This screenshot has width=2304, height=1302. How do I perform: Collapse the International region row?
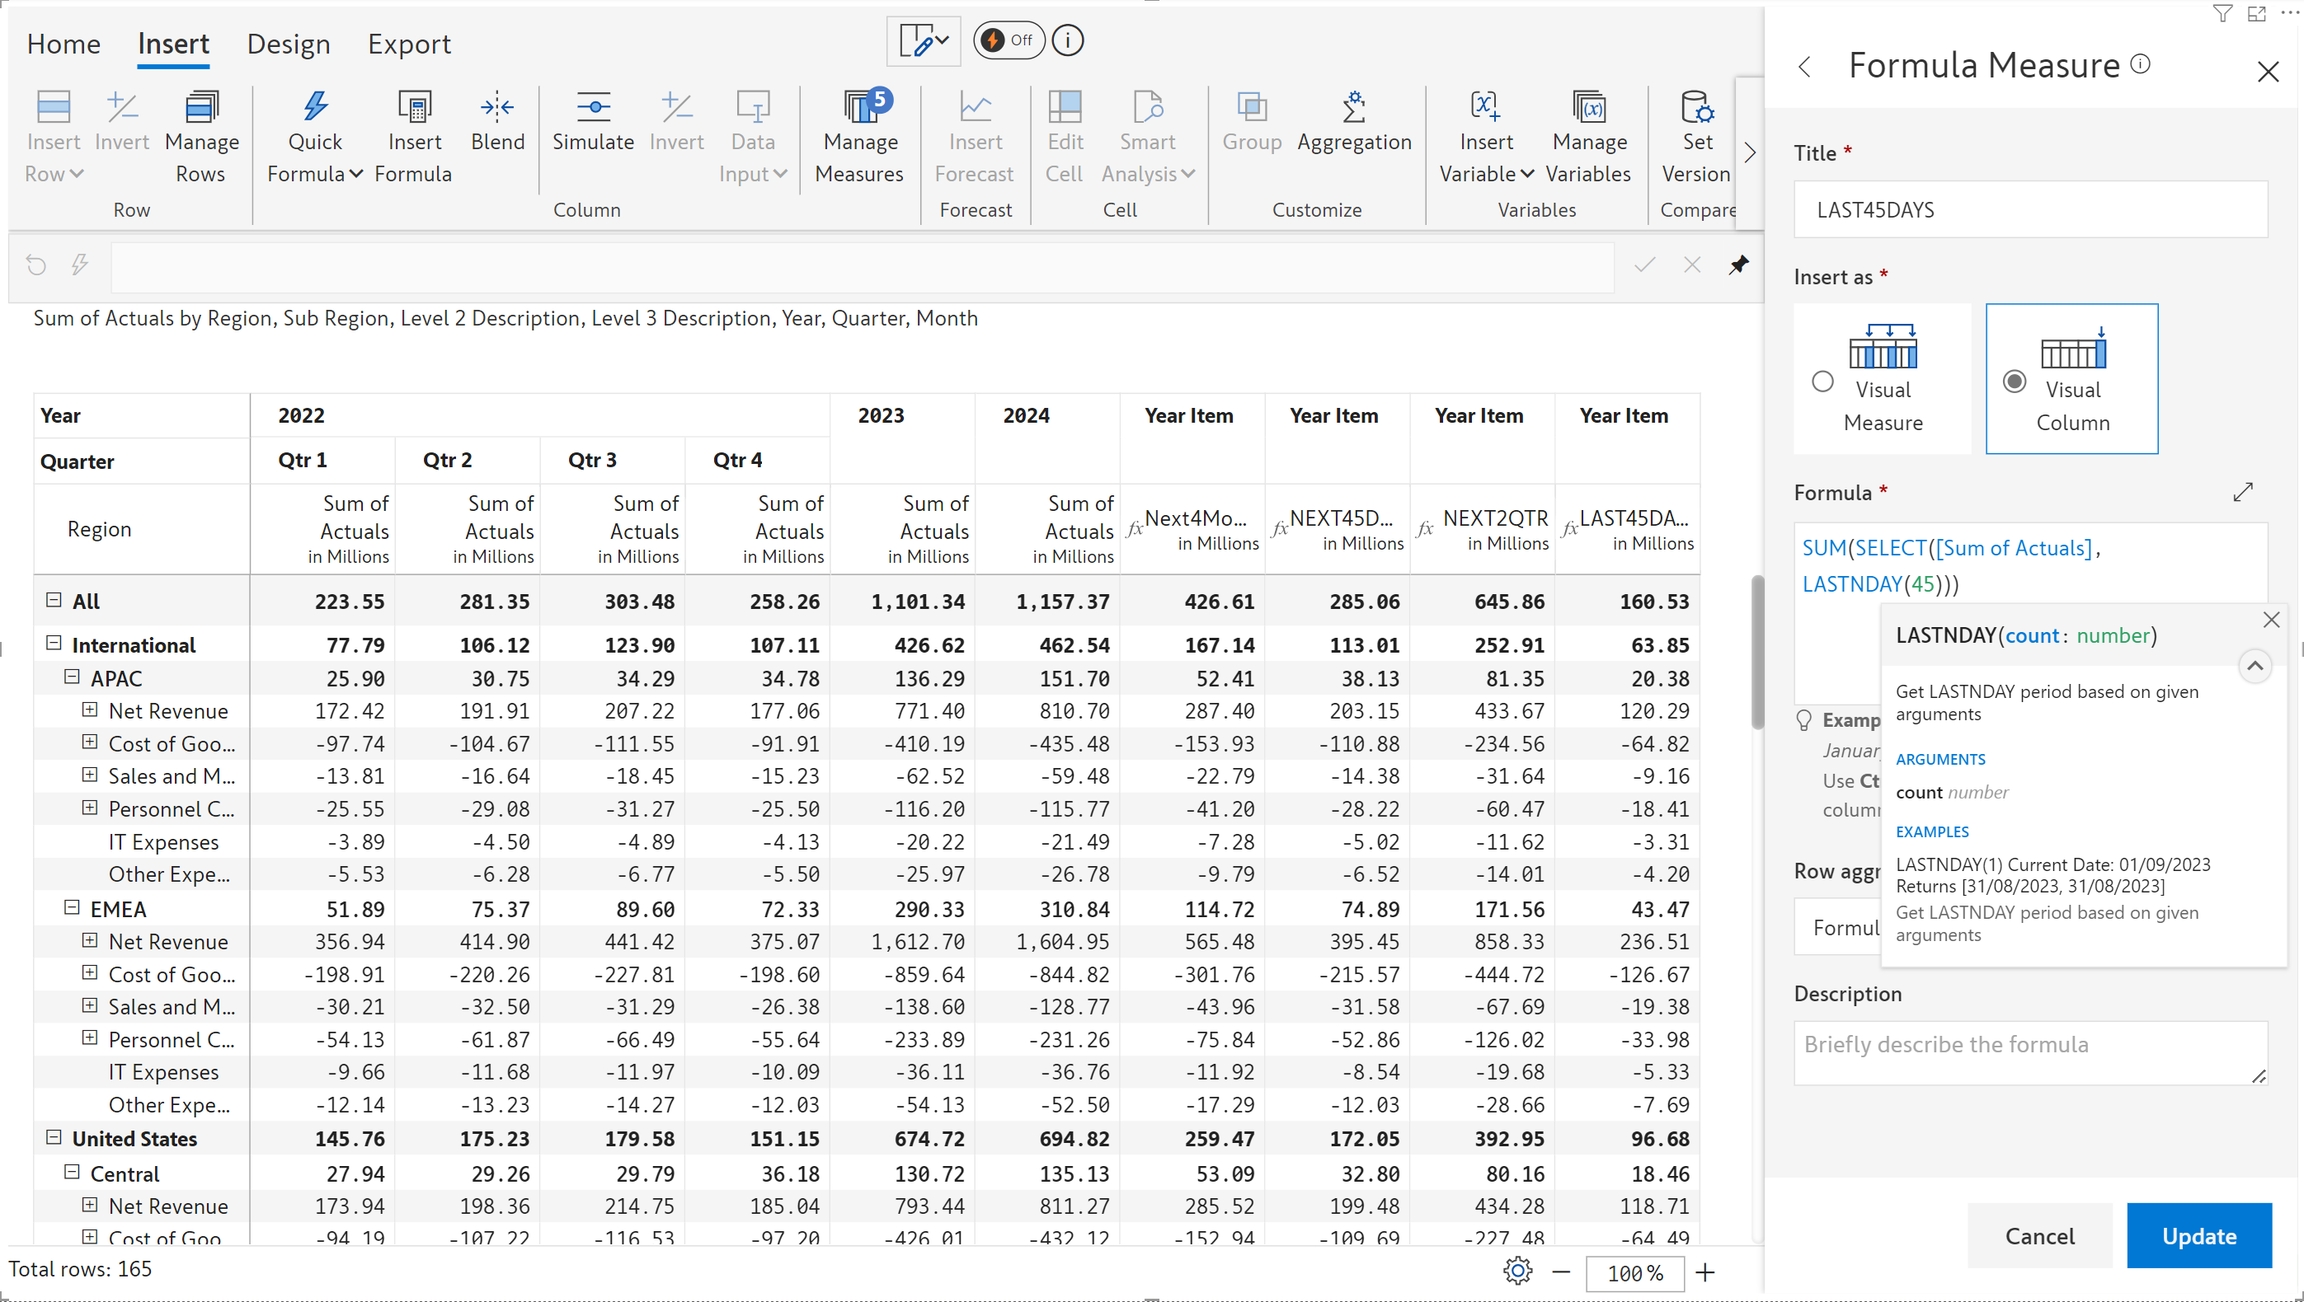pyautogui.click(x=54, y=644)
